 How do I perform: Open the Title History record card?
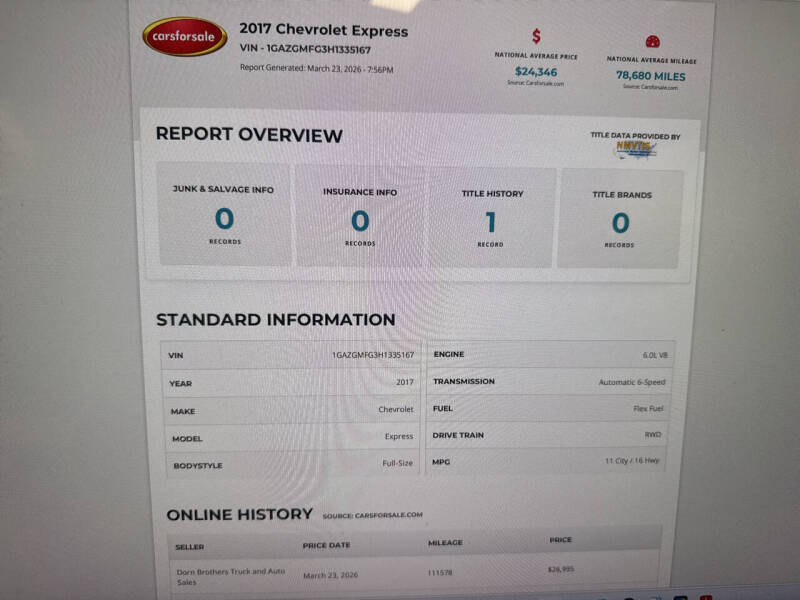(x=491, y=218)
